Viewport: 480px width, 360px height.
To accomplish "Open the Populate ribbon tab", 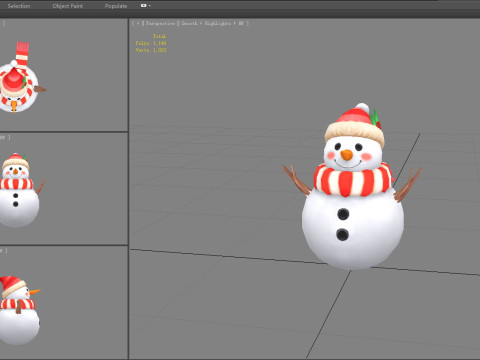I will pos(116,6).
